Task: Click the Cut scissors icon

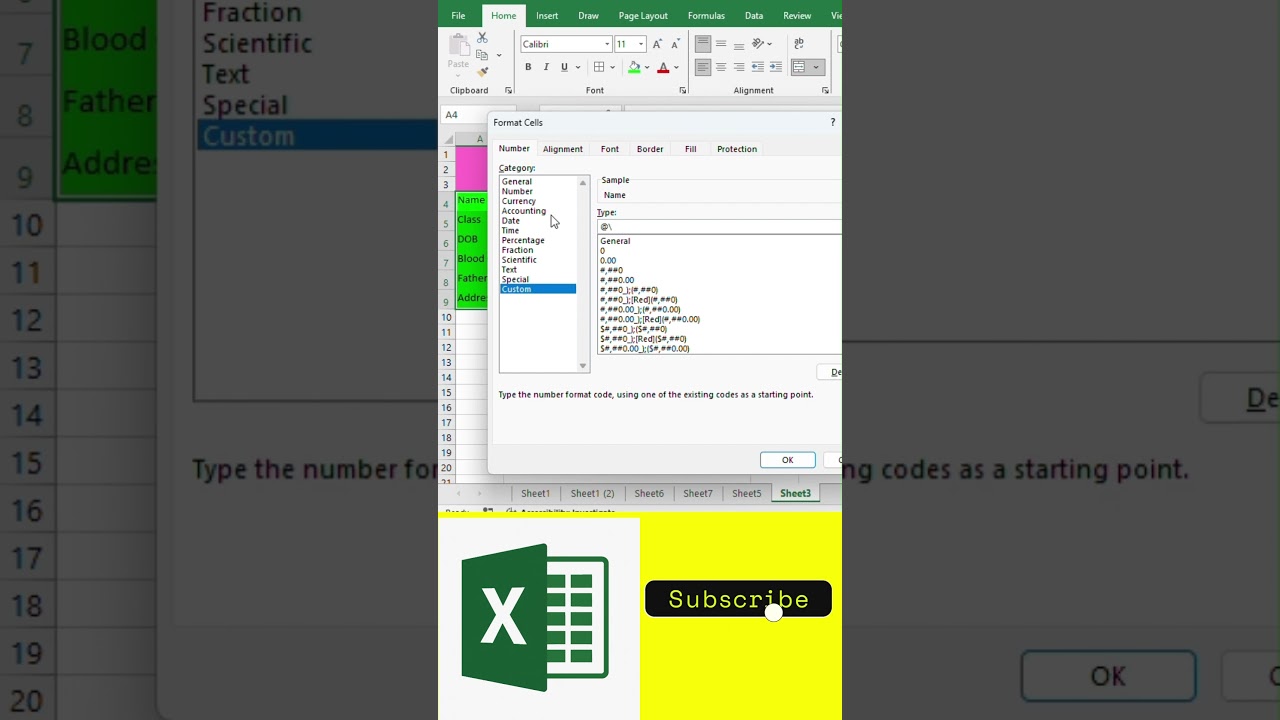Action: point(482,38)
